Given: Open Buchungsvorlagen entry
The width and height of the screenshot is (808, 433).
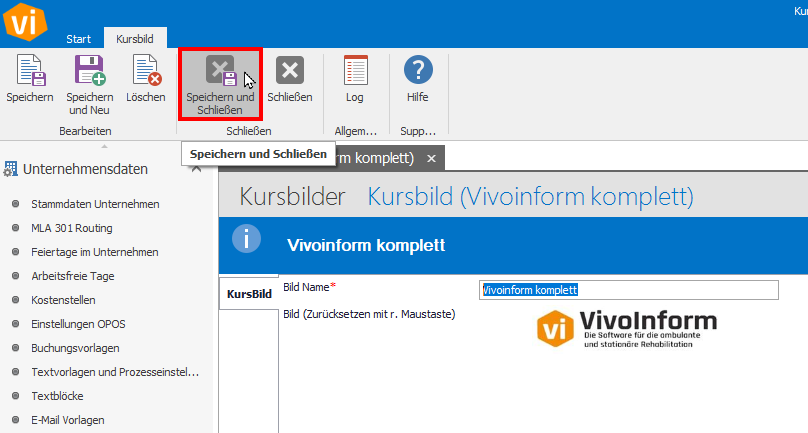Looking at the screenshot, I should click(75, 348).
